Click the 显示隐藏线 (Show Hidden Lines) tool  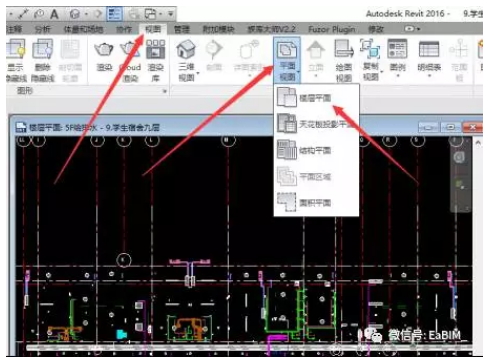16,60
